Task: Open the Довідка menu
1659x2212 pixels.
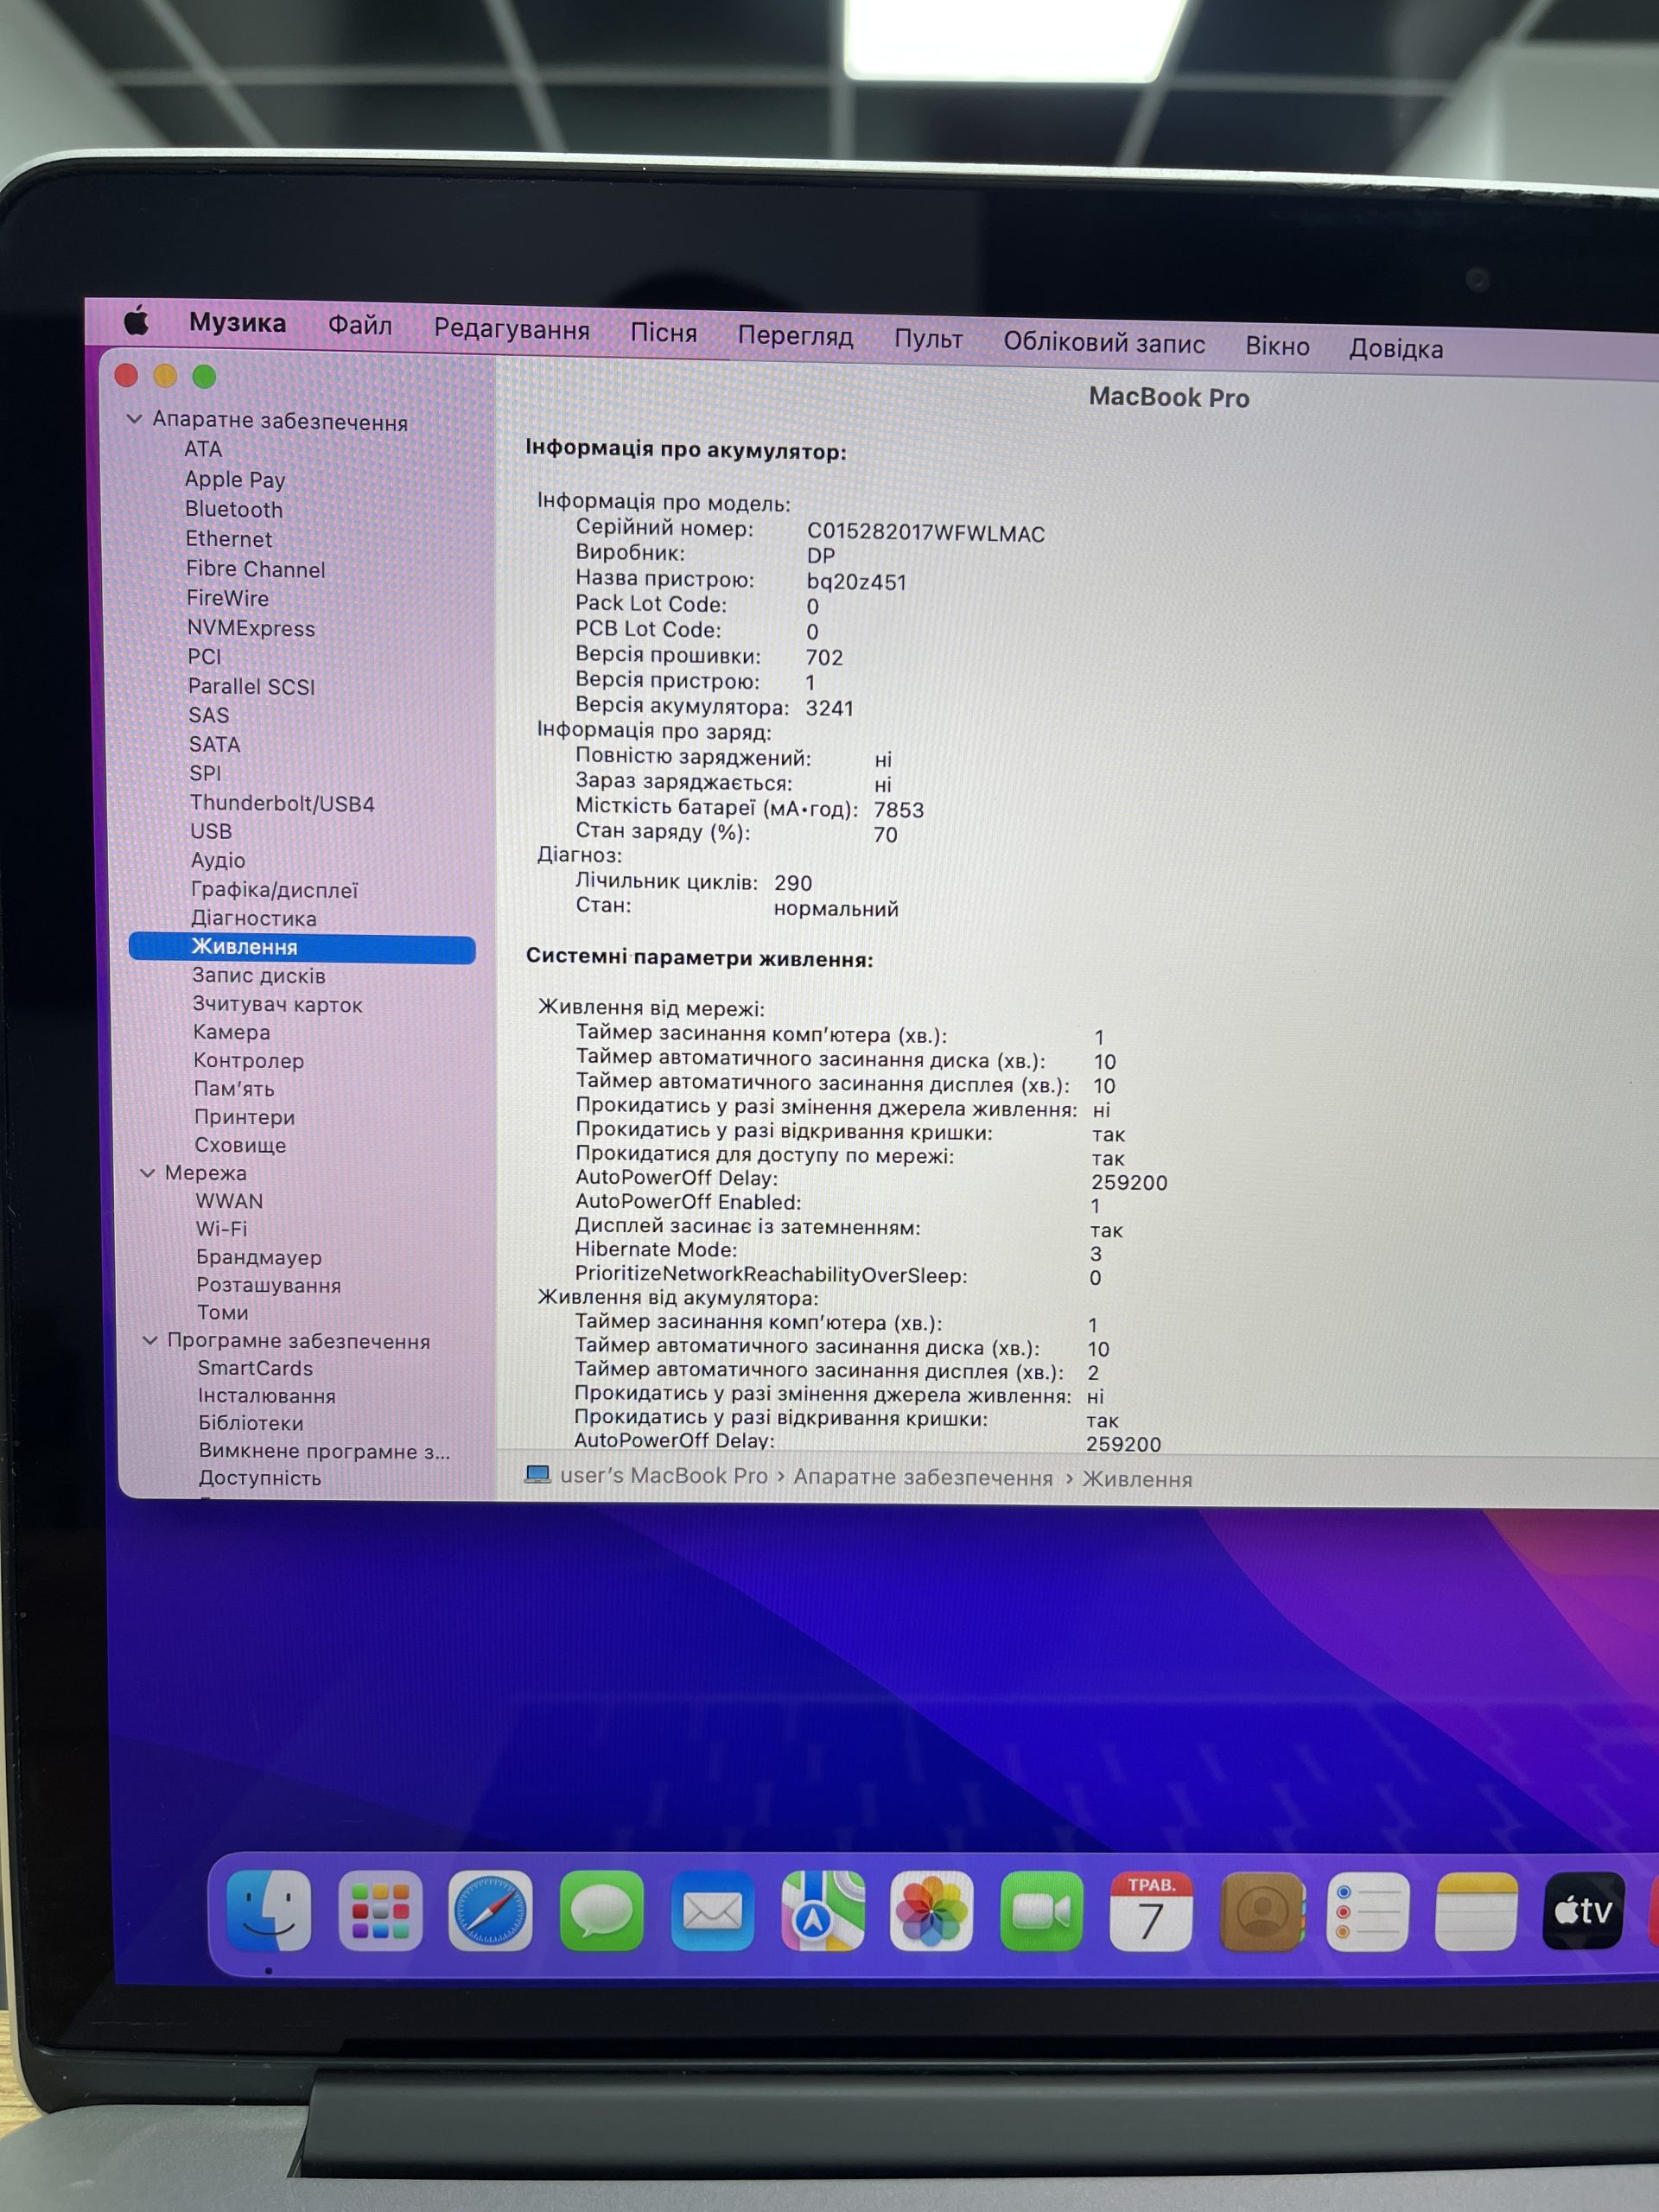Action: [x=1396, y=349]
